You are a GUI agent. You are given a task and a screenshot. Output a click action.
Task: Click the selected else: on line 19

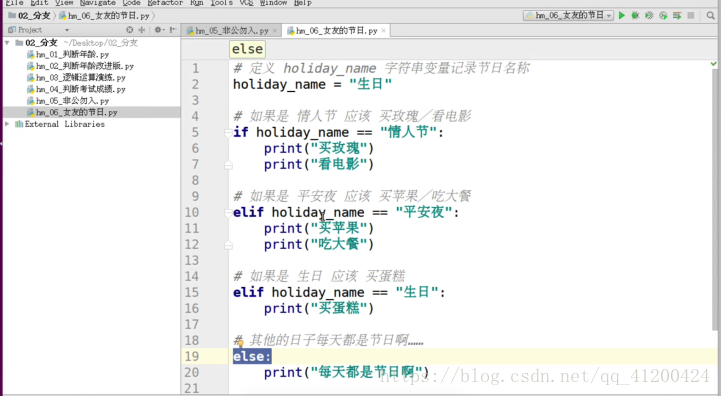pyautogui.click(x=252, y=356)
